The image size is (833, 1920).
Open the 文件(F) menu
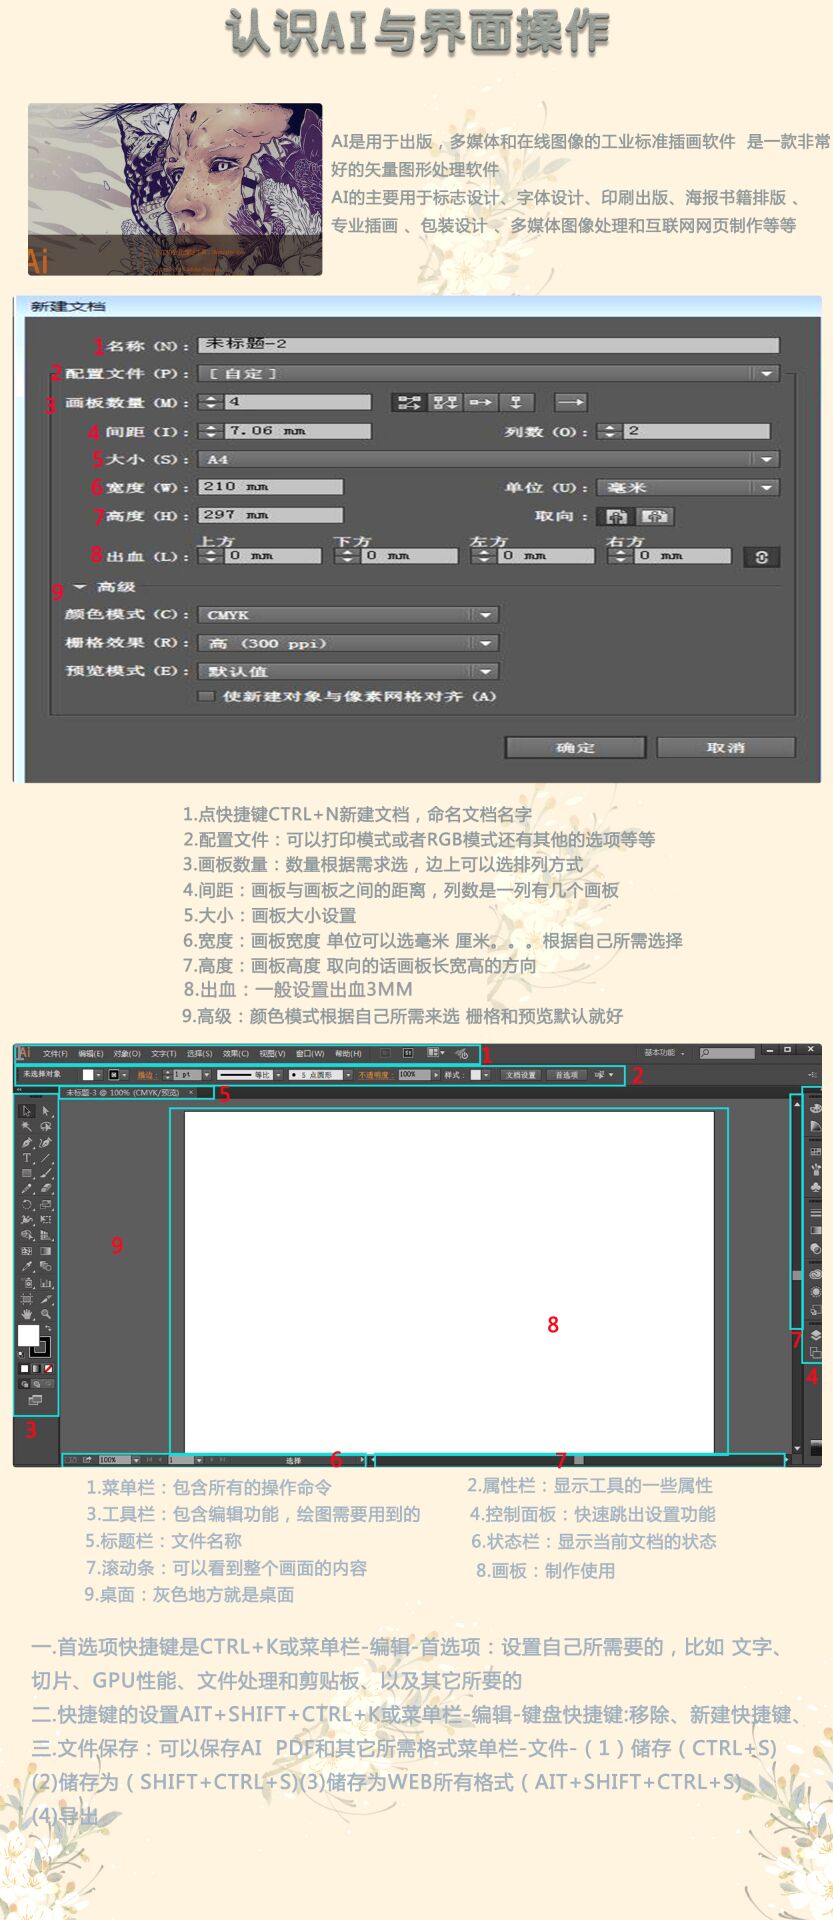pos(55,1053)
